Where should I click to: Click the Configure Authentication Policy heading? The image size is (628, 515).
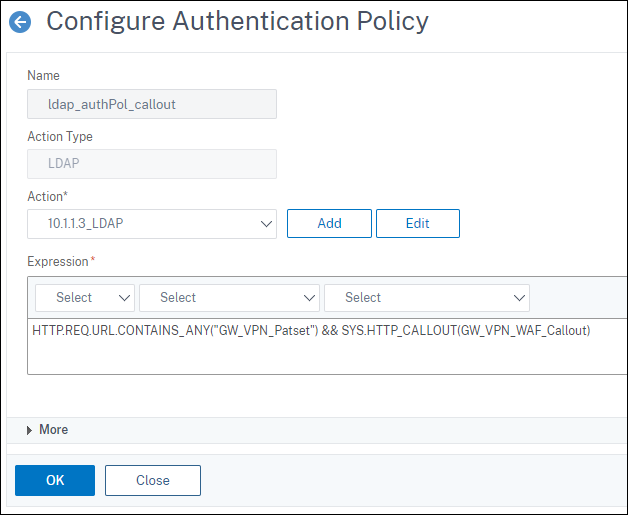click(x=237, y=21)
